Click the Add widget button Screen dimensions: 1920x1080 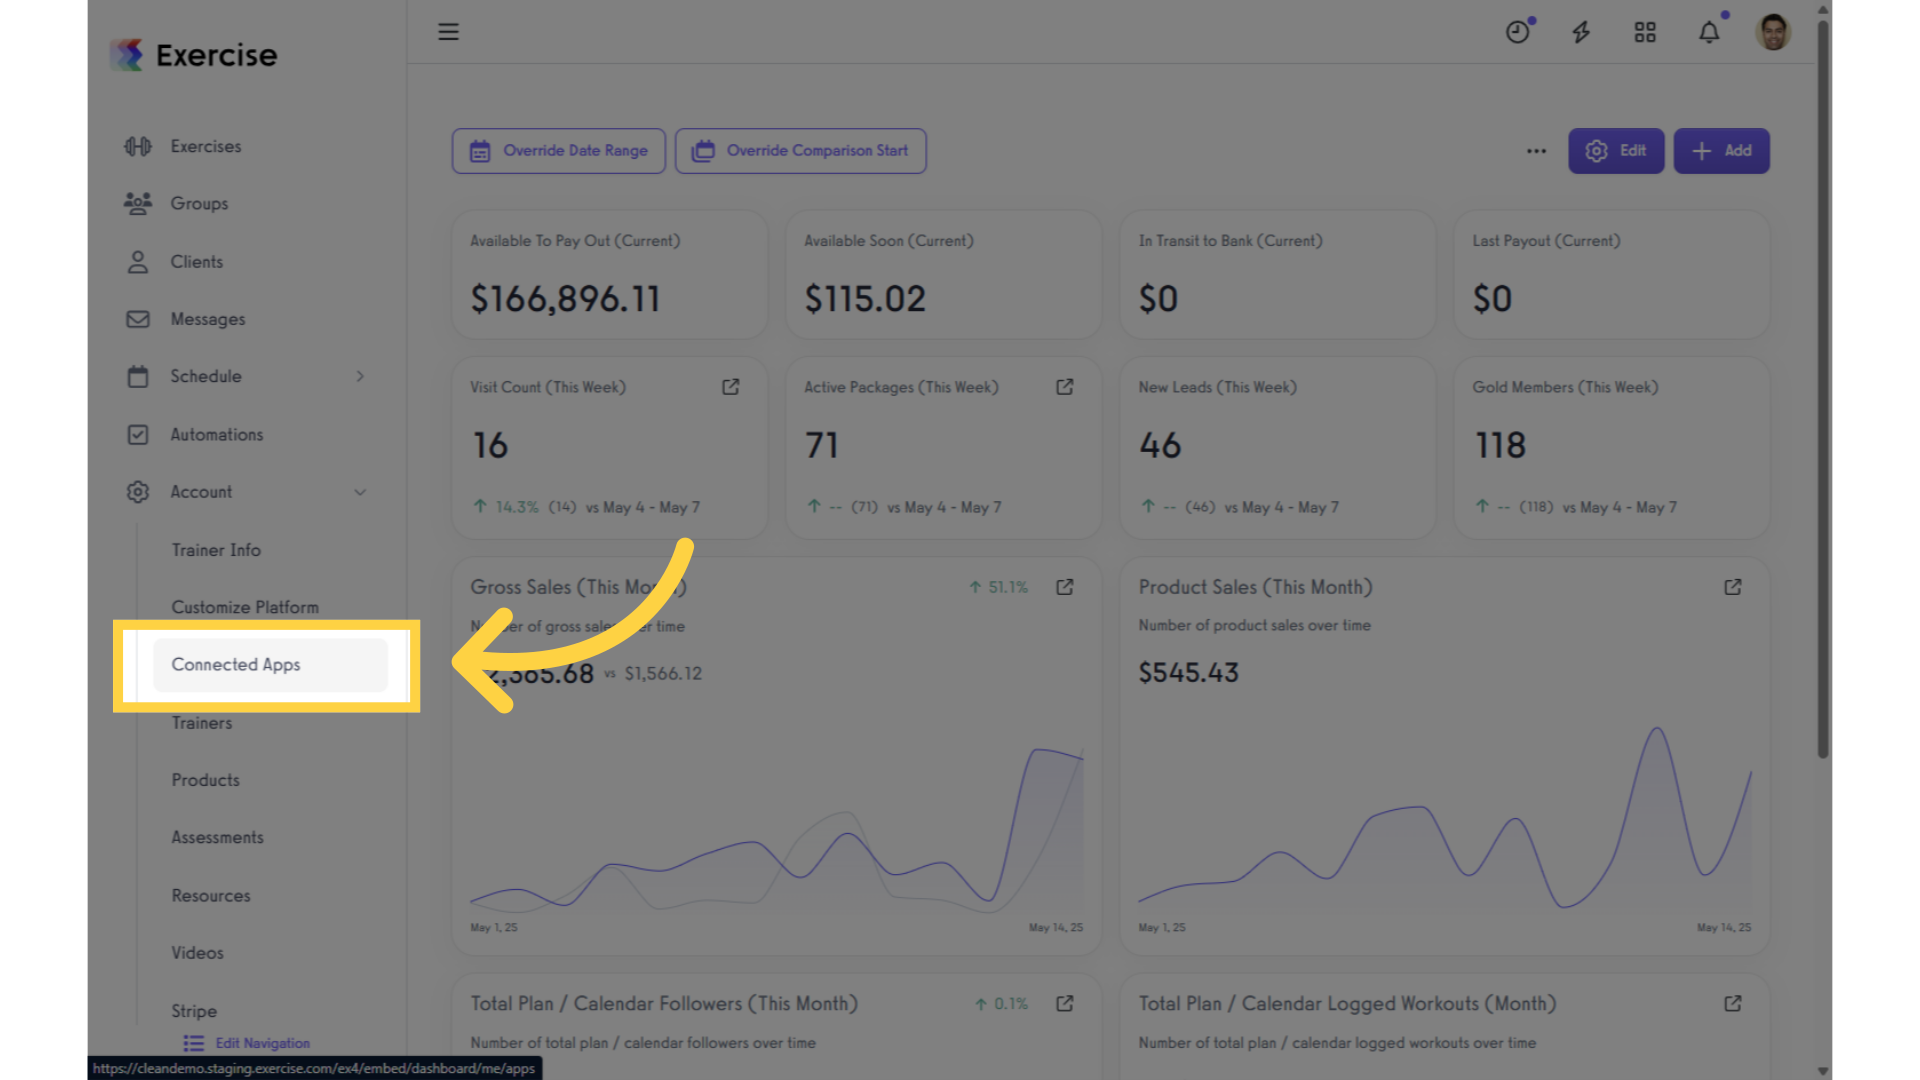pyautogui.click(x=1721, y=151)
